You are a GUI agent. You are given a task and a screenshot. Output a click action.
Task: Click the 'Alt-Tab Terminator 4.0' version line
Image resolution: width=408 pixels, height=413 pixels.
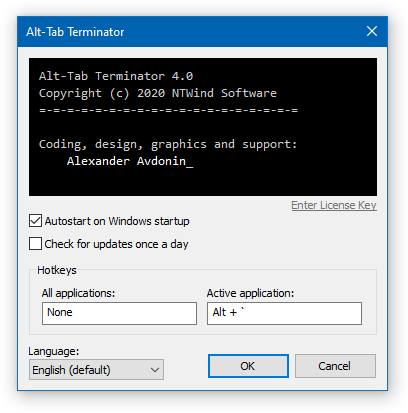pos(116,76)
